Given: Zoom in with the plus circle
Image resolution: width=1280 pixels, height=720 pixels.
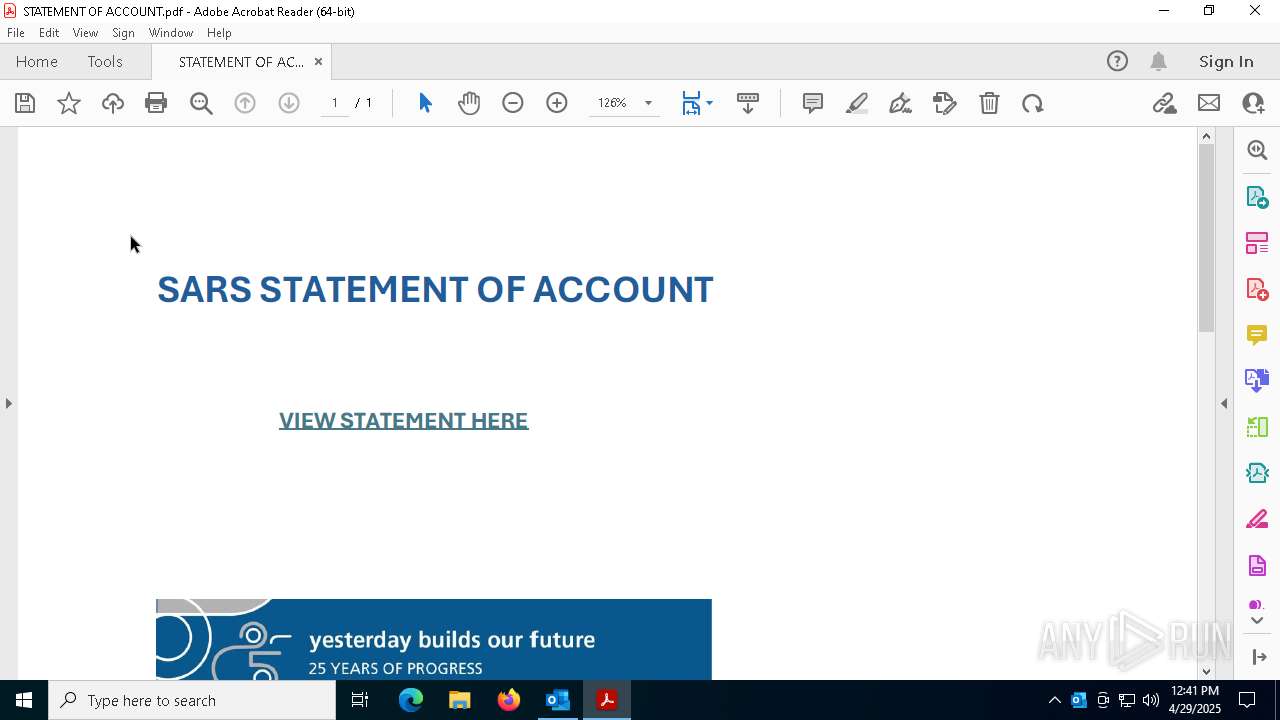Looking at the screenshot, I should (557, 103).
